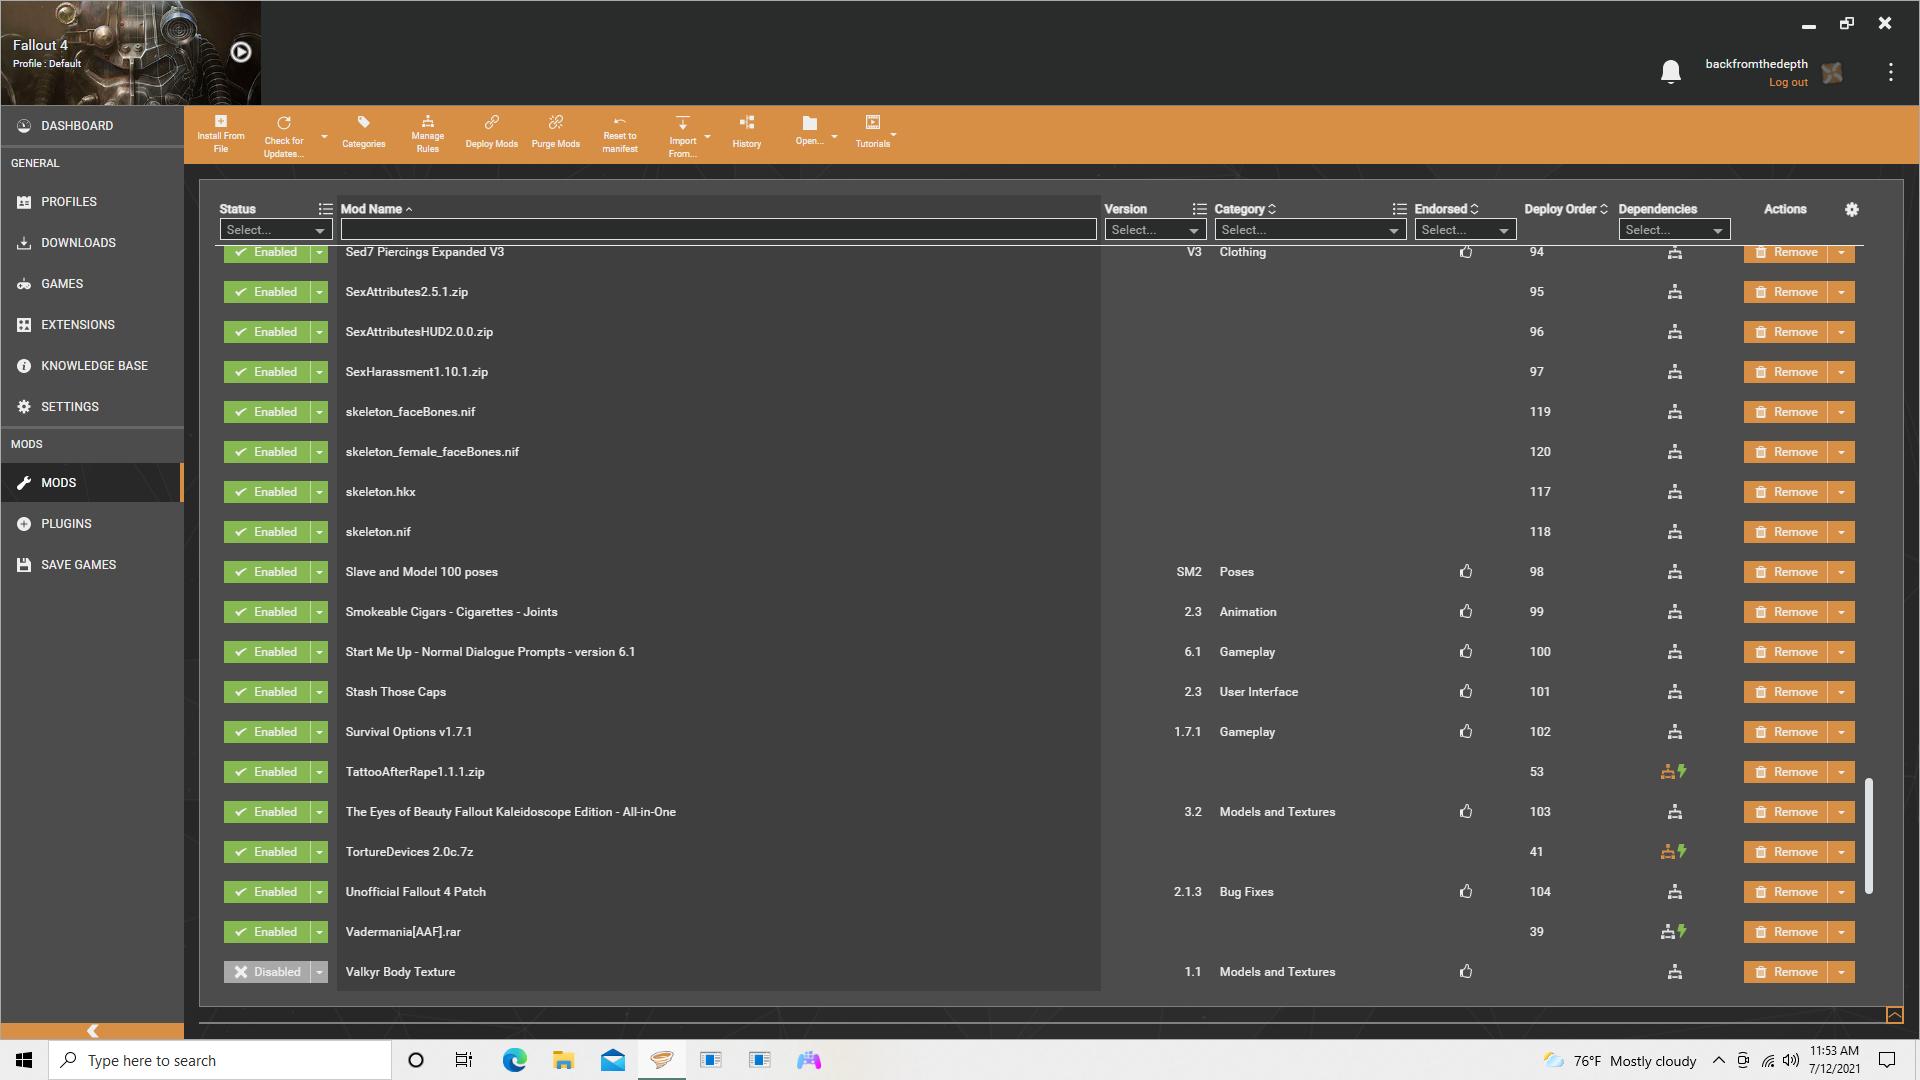This screenshot has width=1920, height=1080.
Task: Open Dependencies filter dropdown
Action: [x=1674, y=230]
